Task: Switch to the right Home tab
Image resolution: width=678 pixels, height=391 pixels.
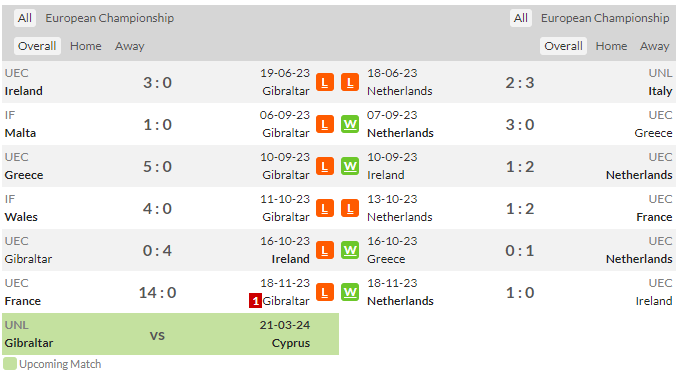Action: pos(611,46)
